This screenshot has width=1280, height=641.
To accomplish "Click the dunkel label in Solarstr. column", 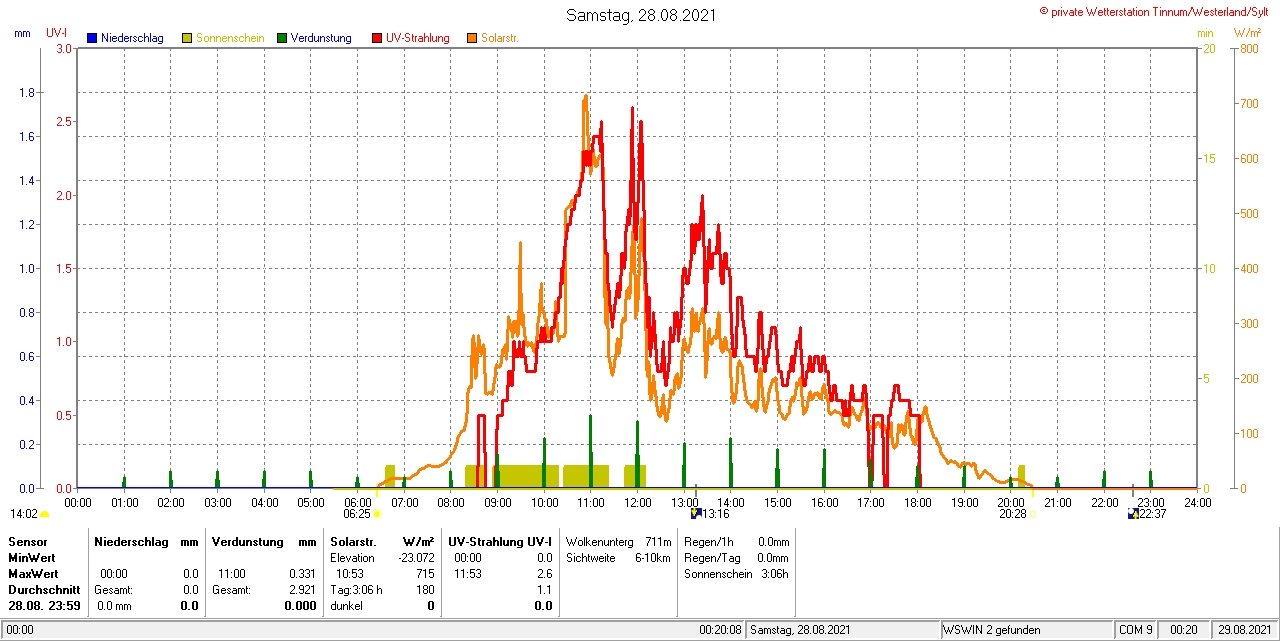I will (346, 606).
